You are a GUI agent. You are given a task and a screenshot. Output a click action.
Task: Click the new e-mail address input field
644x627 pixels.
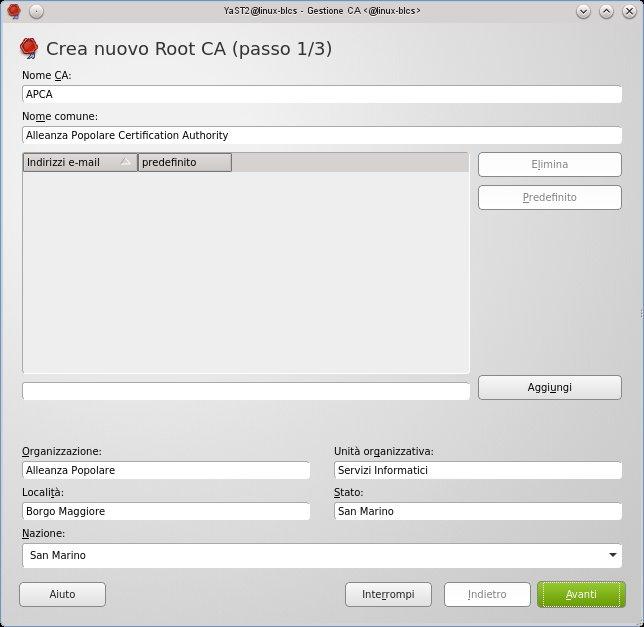pos(245,391)
